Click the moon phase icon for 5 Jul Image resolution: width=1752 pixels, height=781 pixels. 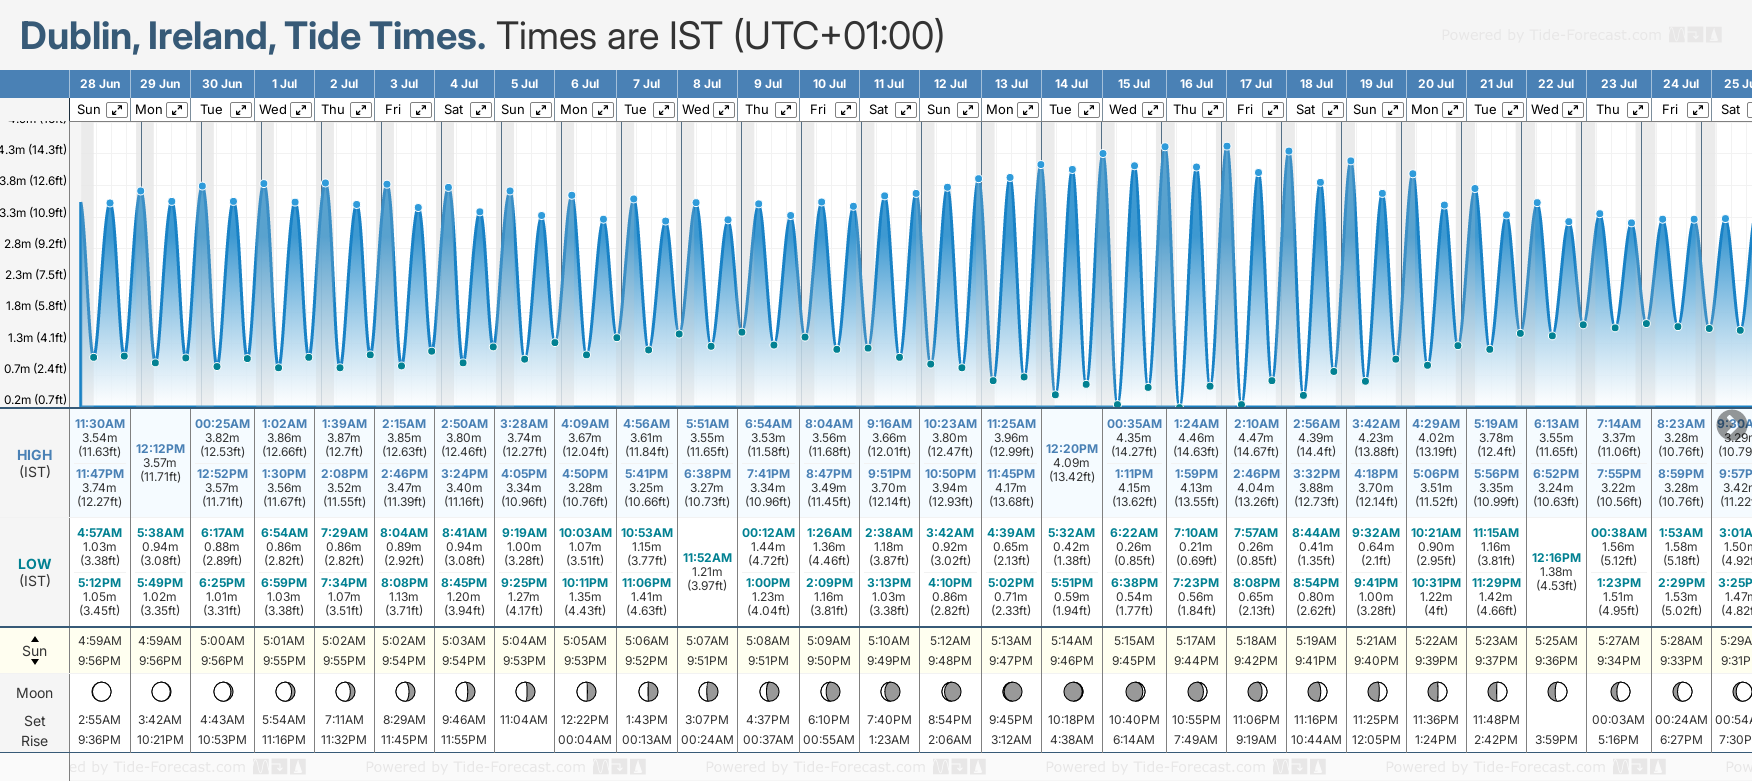[525, 692]
